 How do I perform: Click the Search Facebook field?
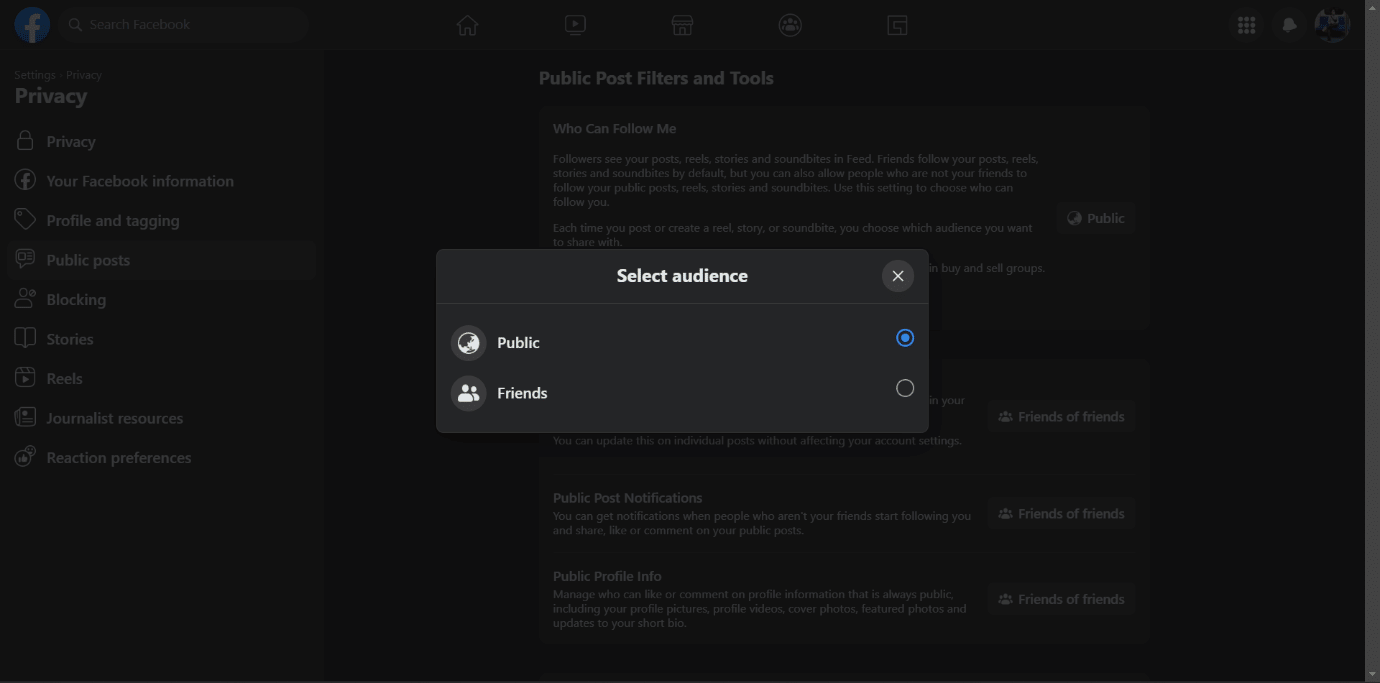[x=185, y=25]
